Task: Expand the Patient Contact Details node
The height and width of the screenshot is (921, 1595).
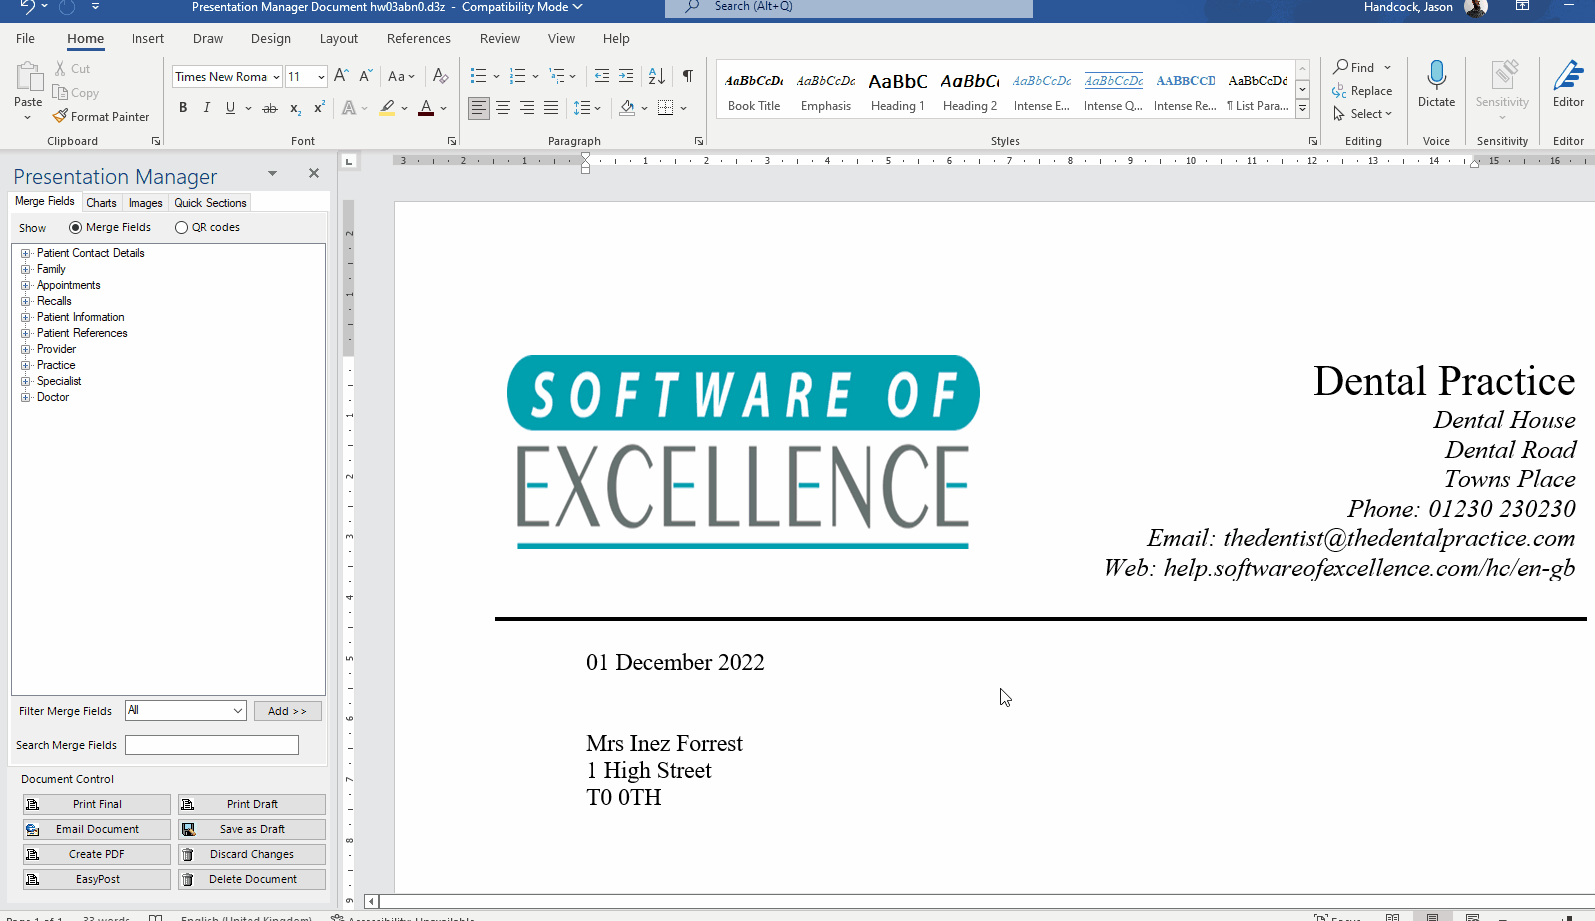Action: [26, 254]
